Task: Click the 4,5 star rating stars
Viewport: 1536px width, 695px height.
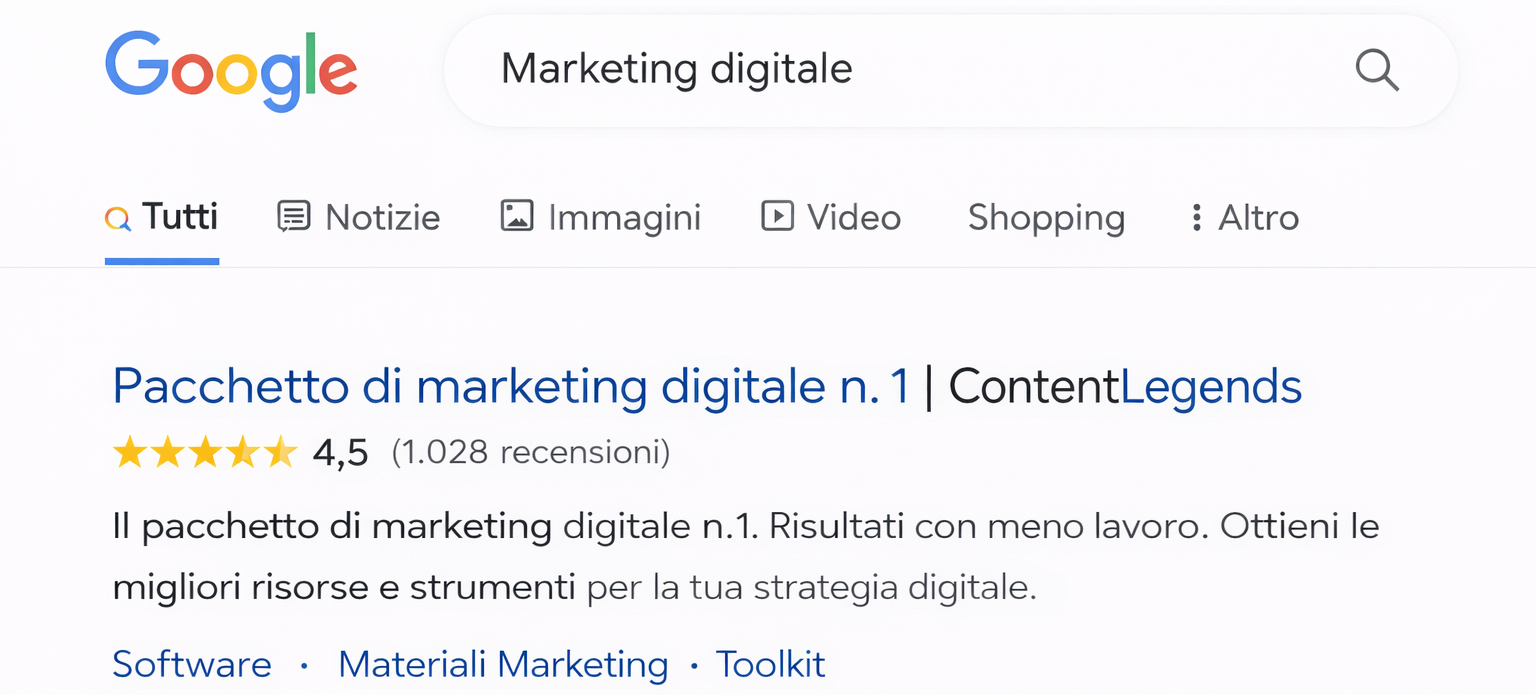Action: (205, 453)
